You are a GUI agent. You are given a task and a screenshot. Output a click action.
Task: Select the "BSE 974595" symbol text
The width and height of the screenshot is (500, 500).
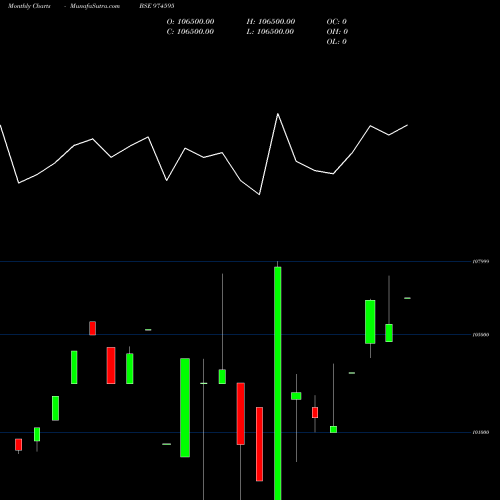click(x=157, y=6)
